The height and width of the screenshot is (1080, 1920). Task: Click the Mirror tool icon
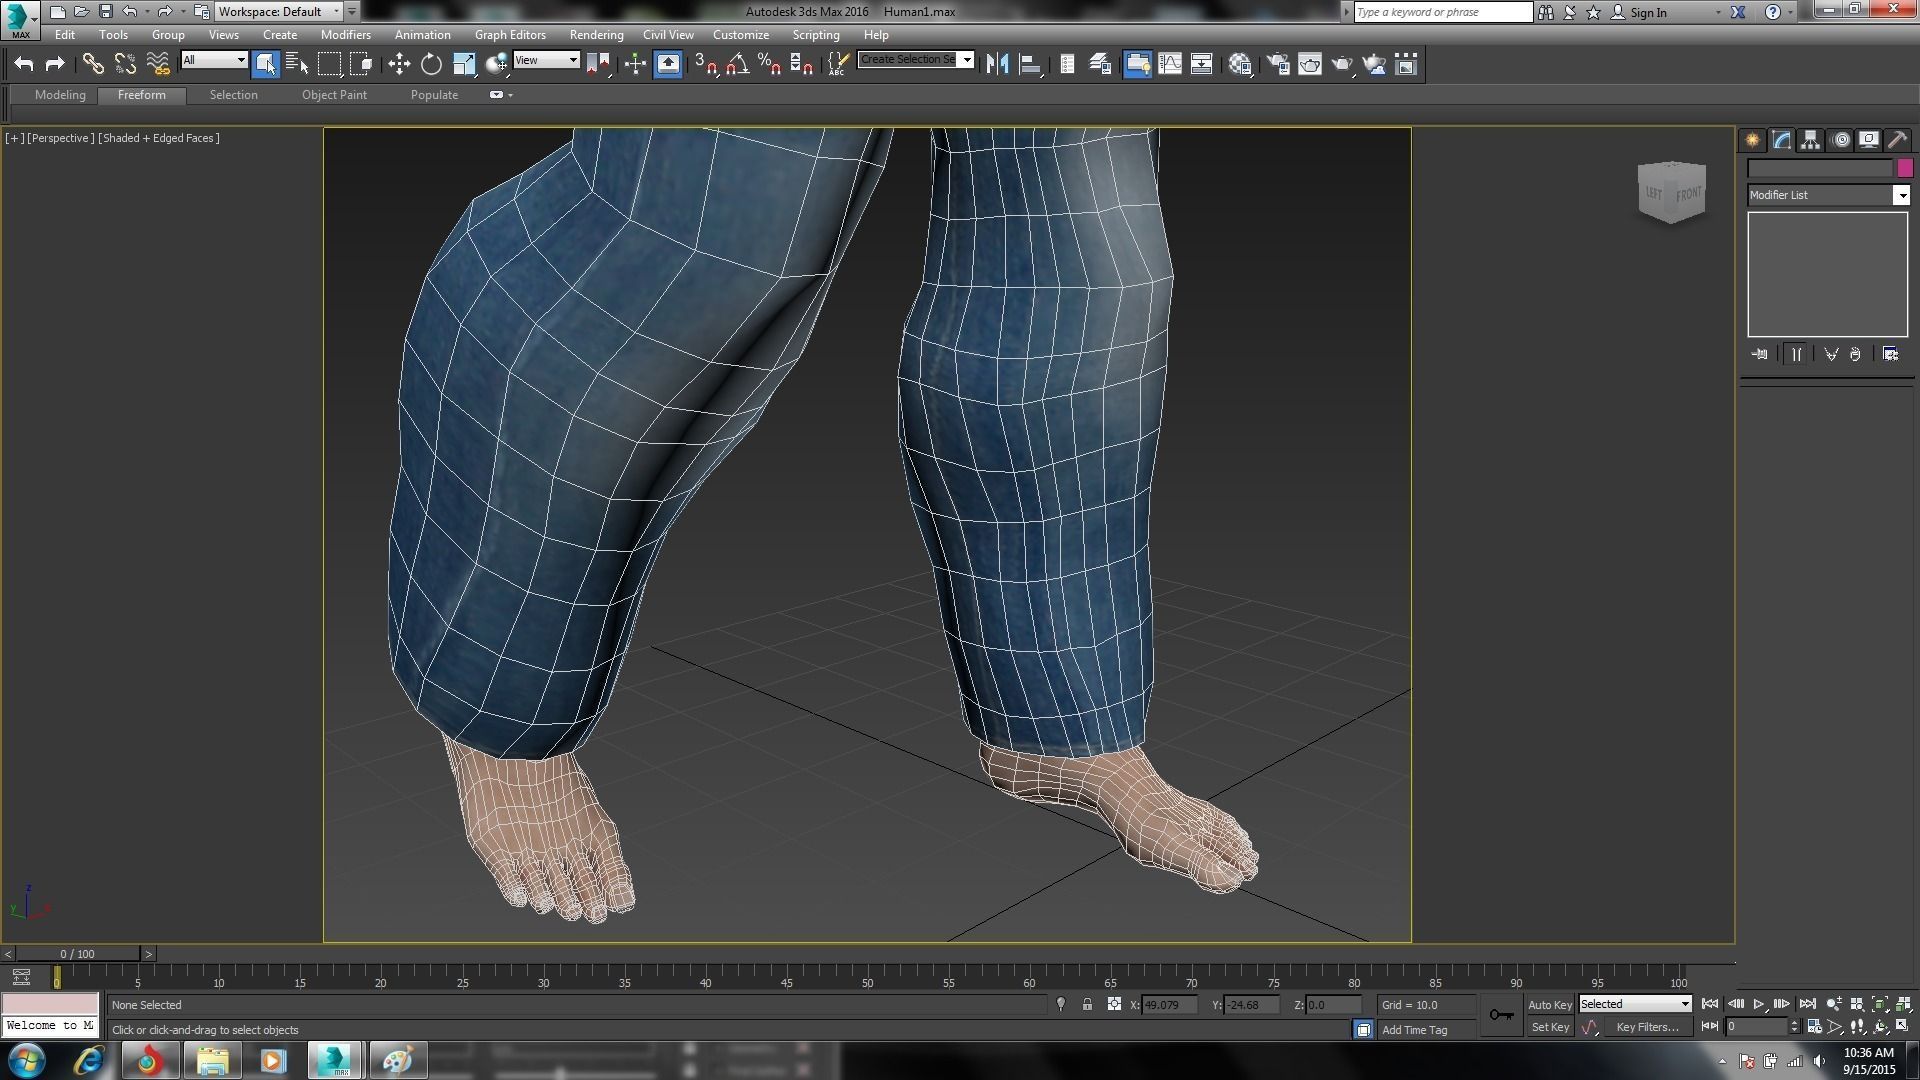coord(997,64)
